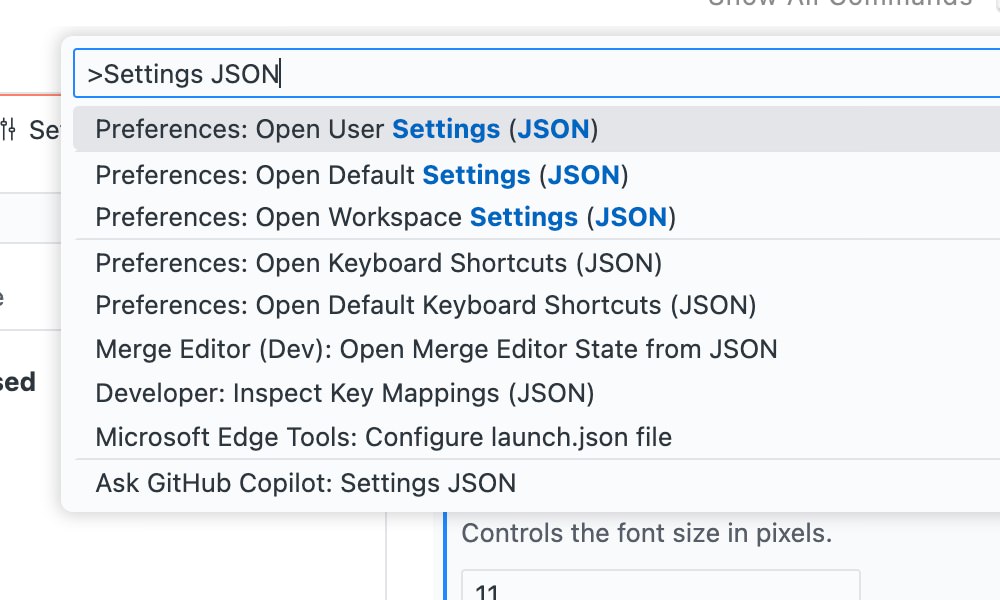Click the highlighted "JSON" text in the top result
1000x600 pixels.
coord(556,129)
